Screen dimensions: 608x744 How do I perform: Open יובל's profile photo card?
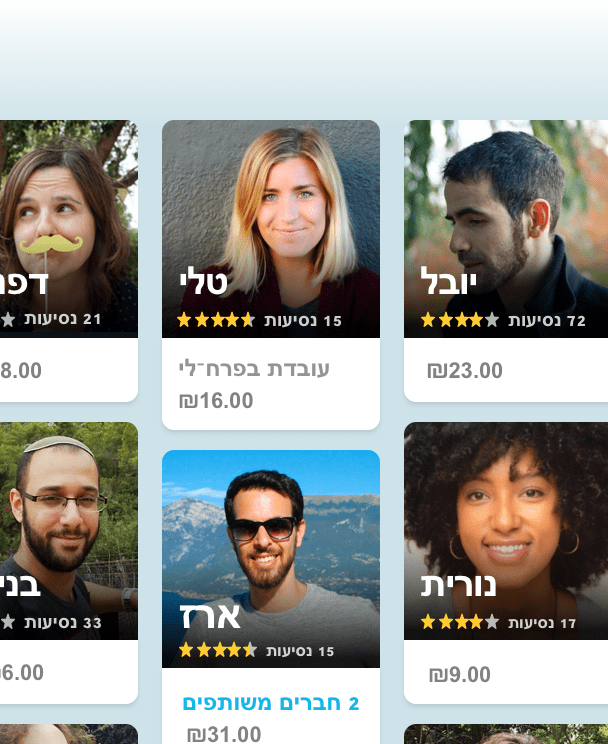click(506, 229)
